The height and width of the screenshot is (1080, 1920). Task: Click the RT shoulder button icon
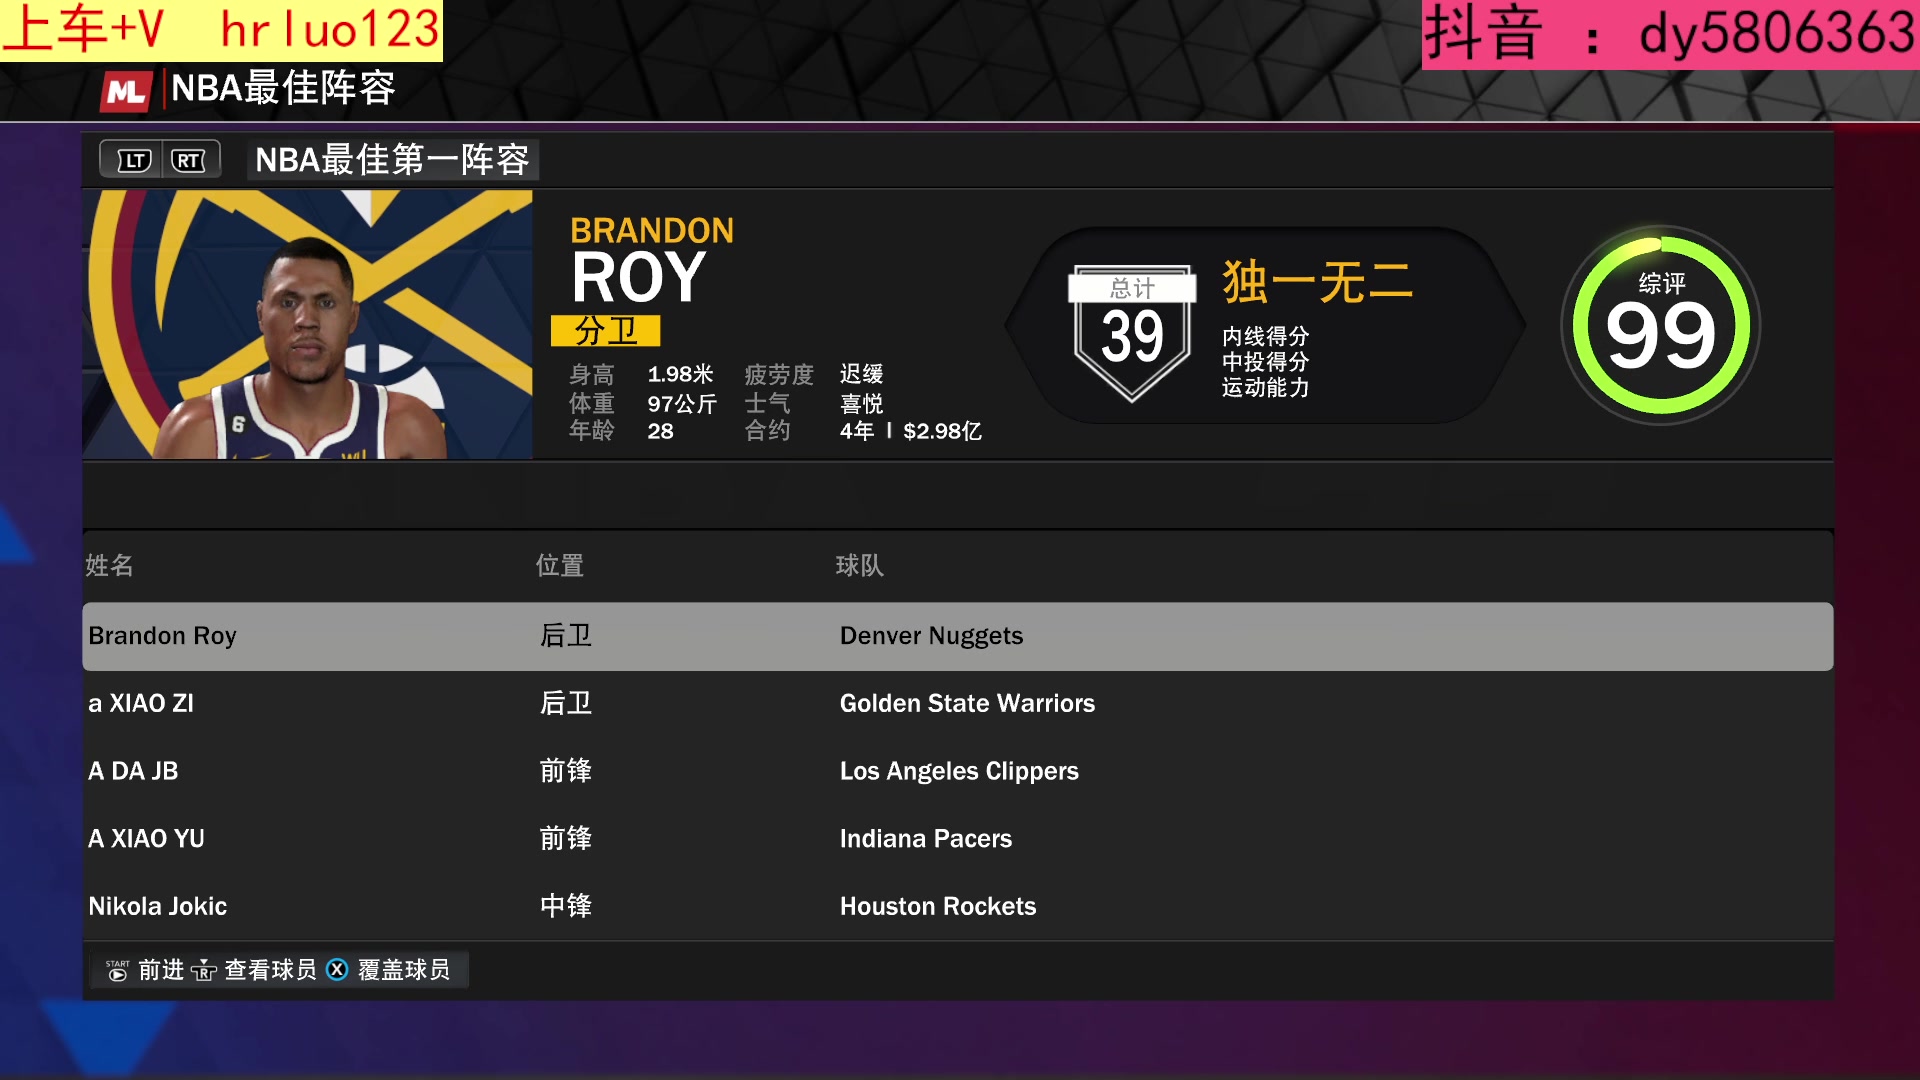tap(188, 160)
